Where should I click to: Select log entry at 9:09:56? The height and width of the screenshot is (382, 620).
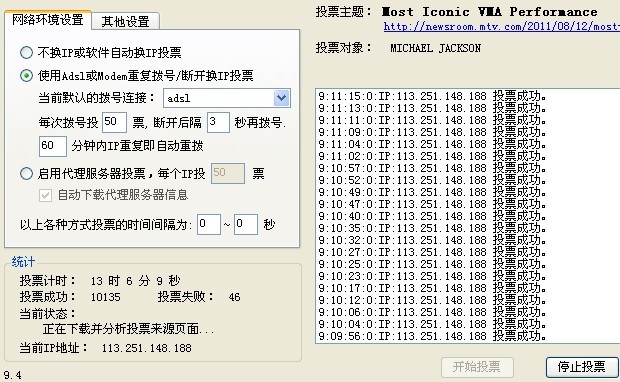click(432, 336)
